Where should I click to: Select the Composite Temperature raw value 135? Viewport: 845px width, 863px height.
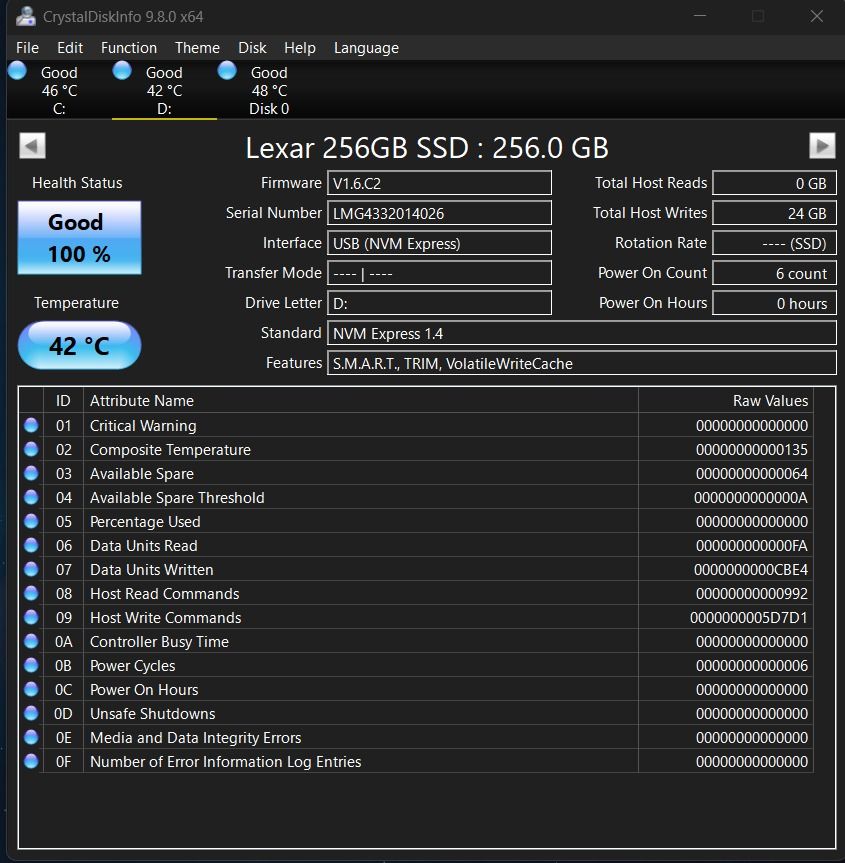click(x=752, y=450)
